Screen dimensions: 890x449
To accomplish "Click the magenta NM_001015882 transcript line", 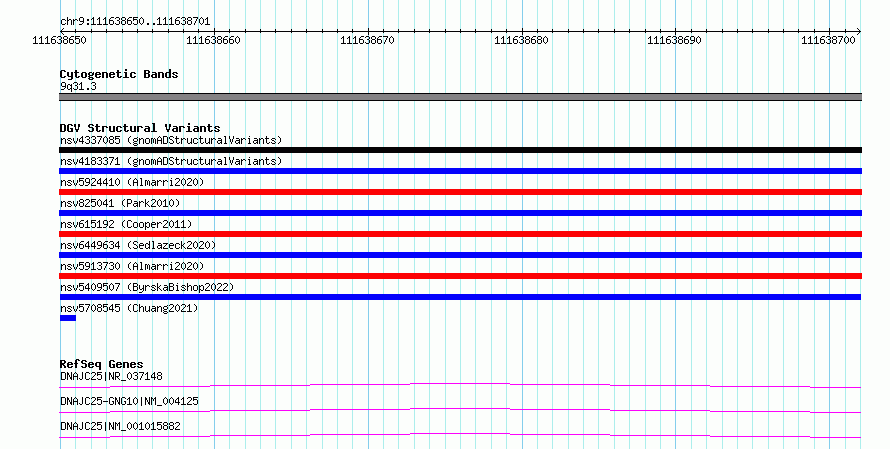I will coord(460,435).
